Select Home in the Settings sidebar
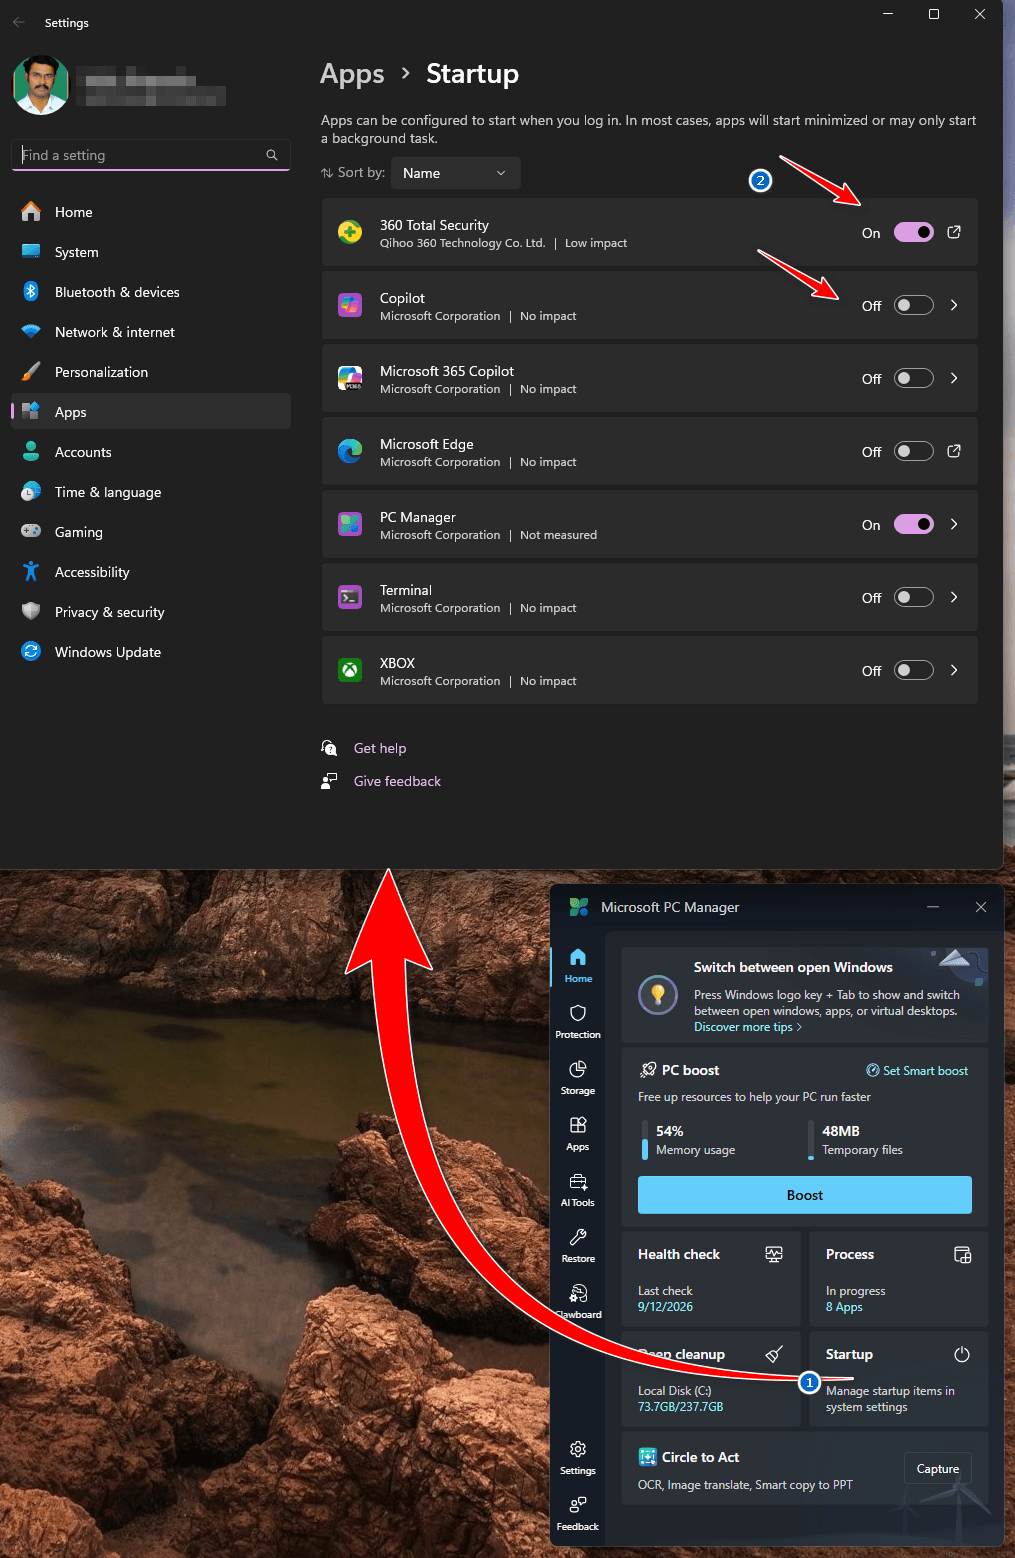The width and height of the screenshot is (1015, 1558). [x=151, y=212]
